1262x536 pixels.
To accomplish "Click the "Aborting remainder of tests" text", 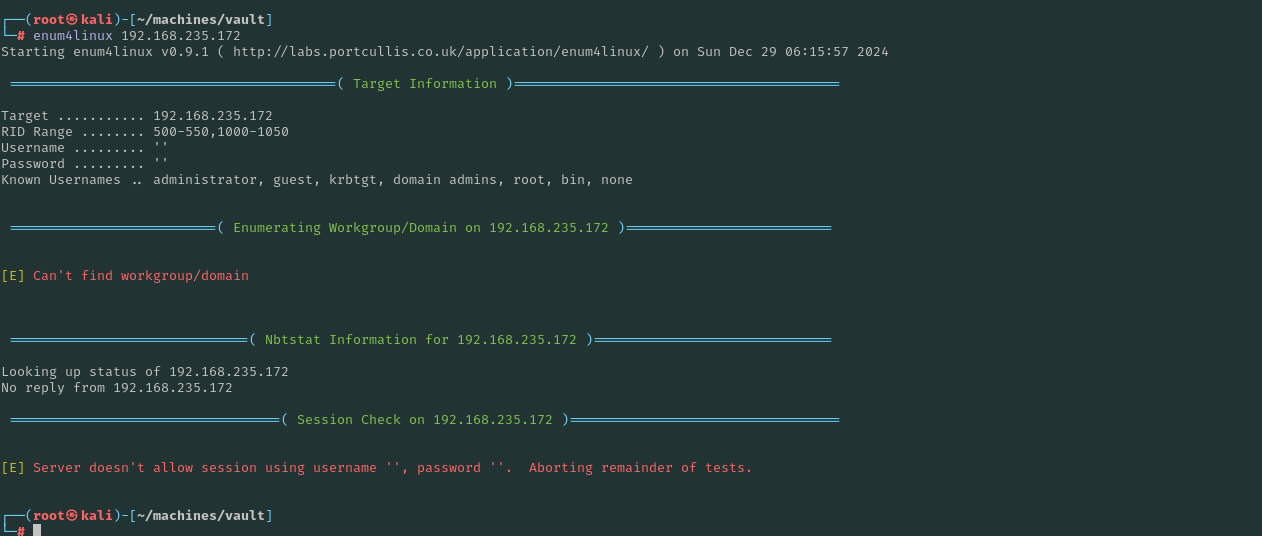I will [x=640, y=468].
